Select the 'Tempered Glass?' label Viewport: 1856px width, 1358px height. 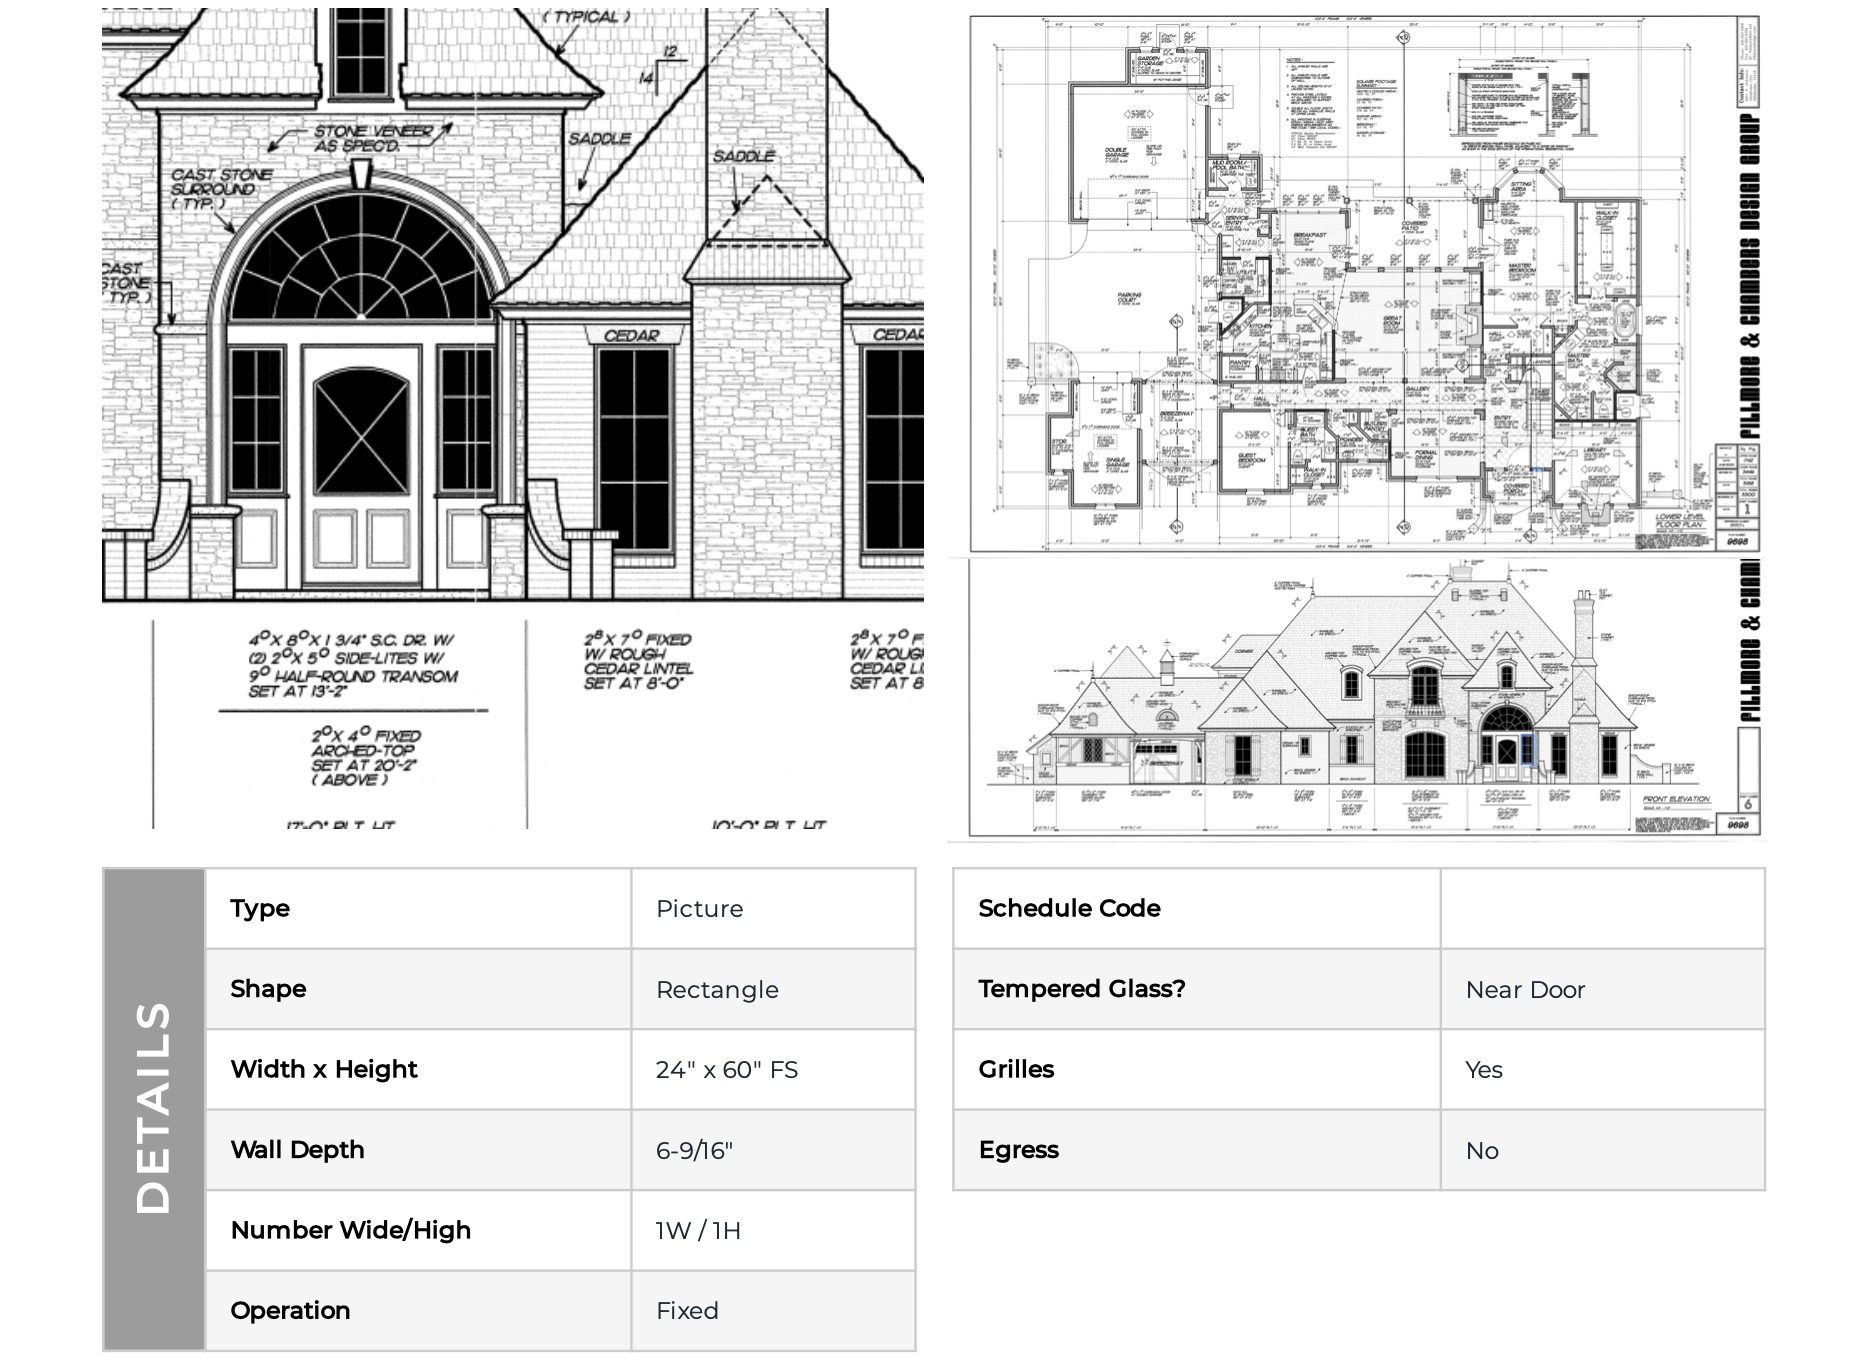tap(1081, 989)
